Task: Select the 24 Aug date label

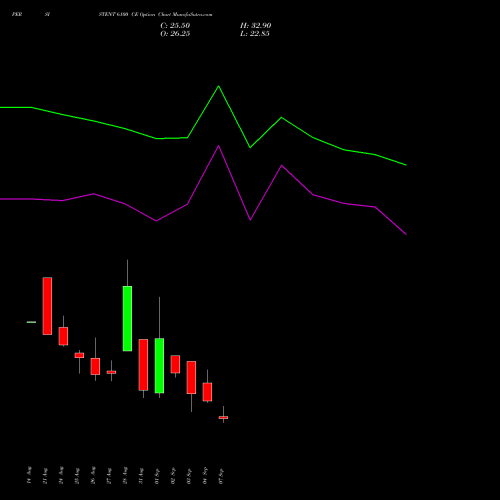Action: tap(61, 476)
